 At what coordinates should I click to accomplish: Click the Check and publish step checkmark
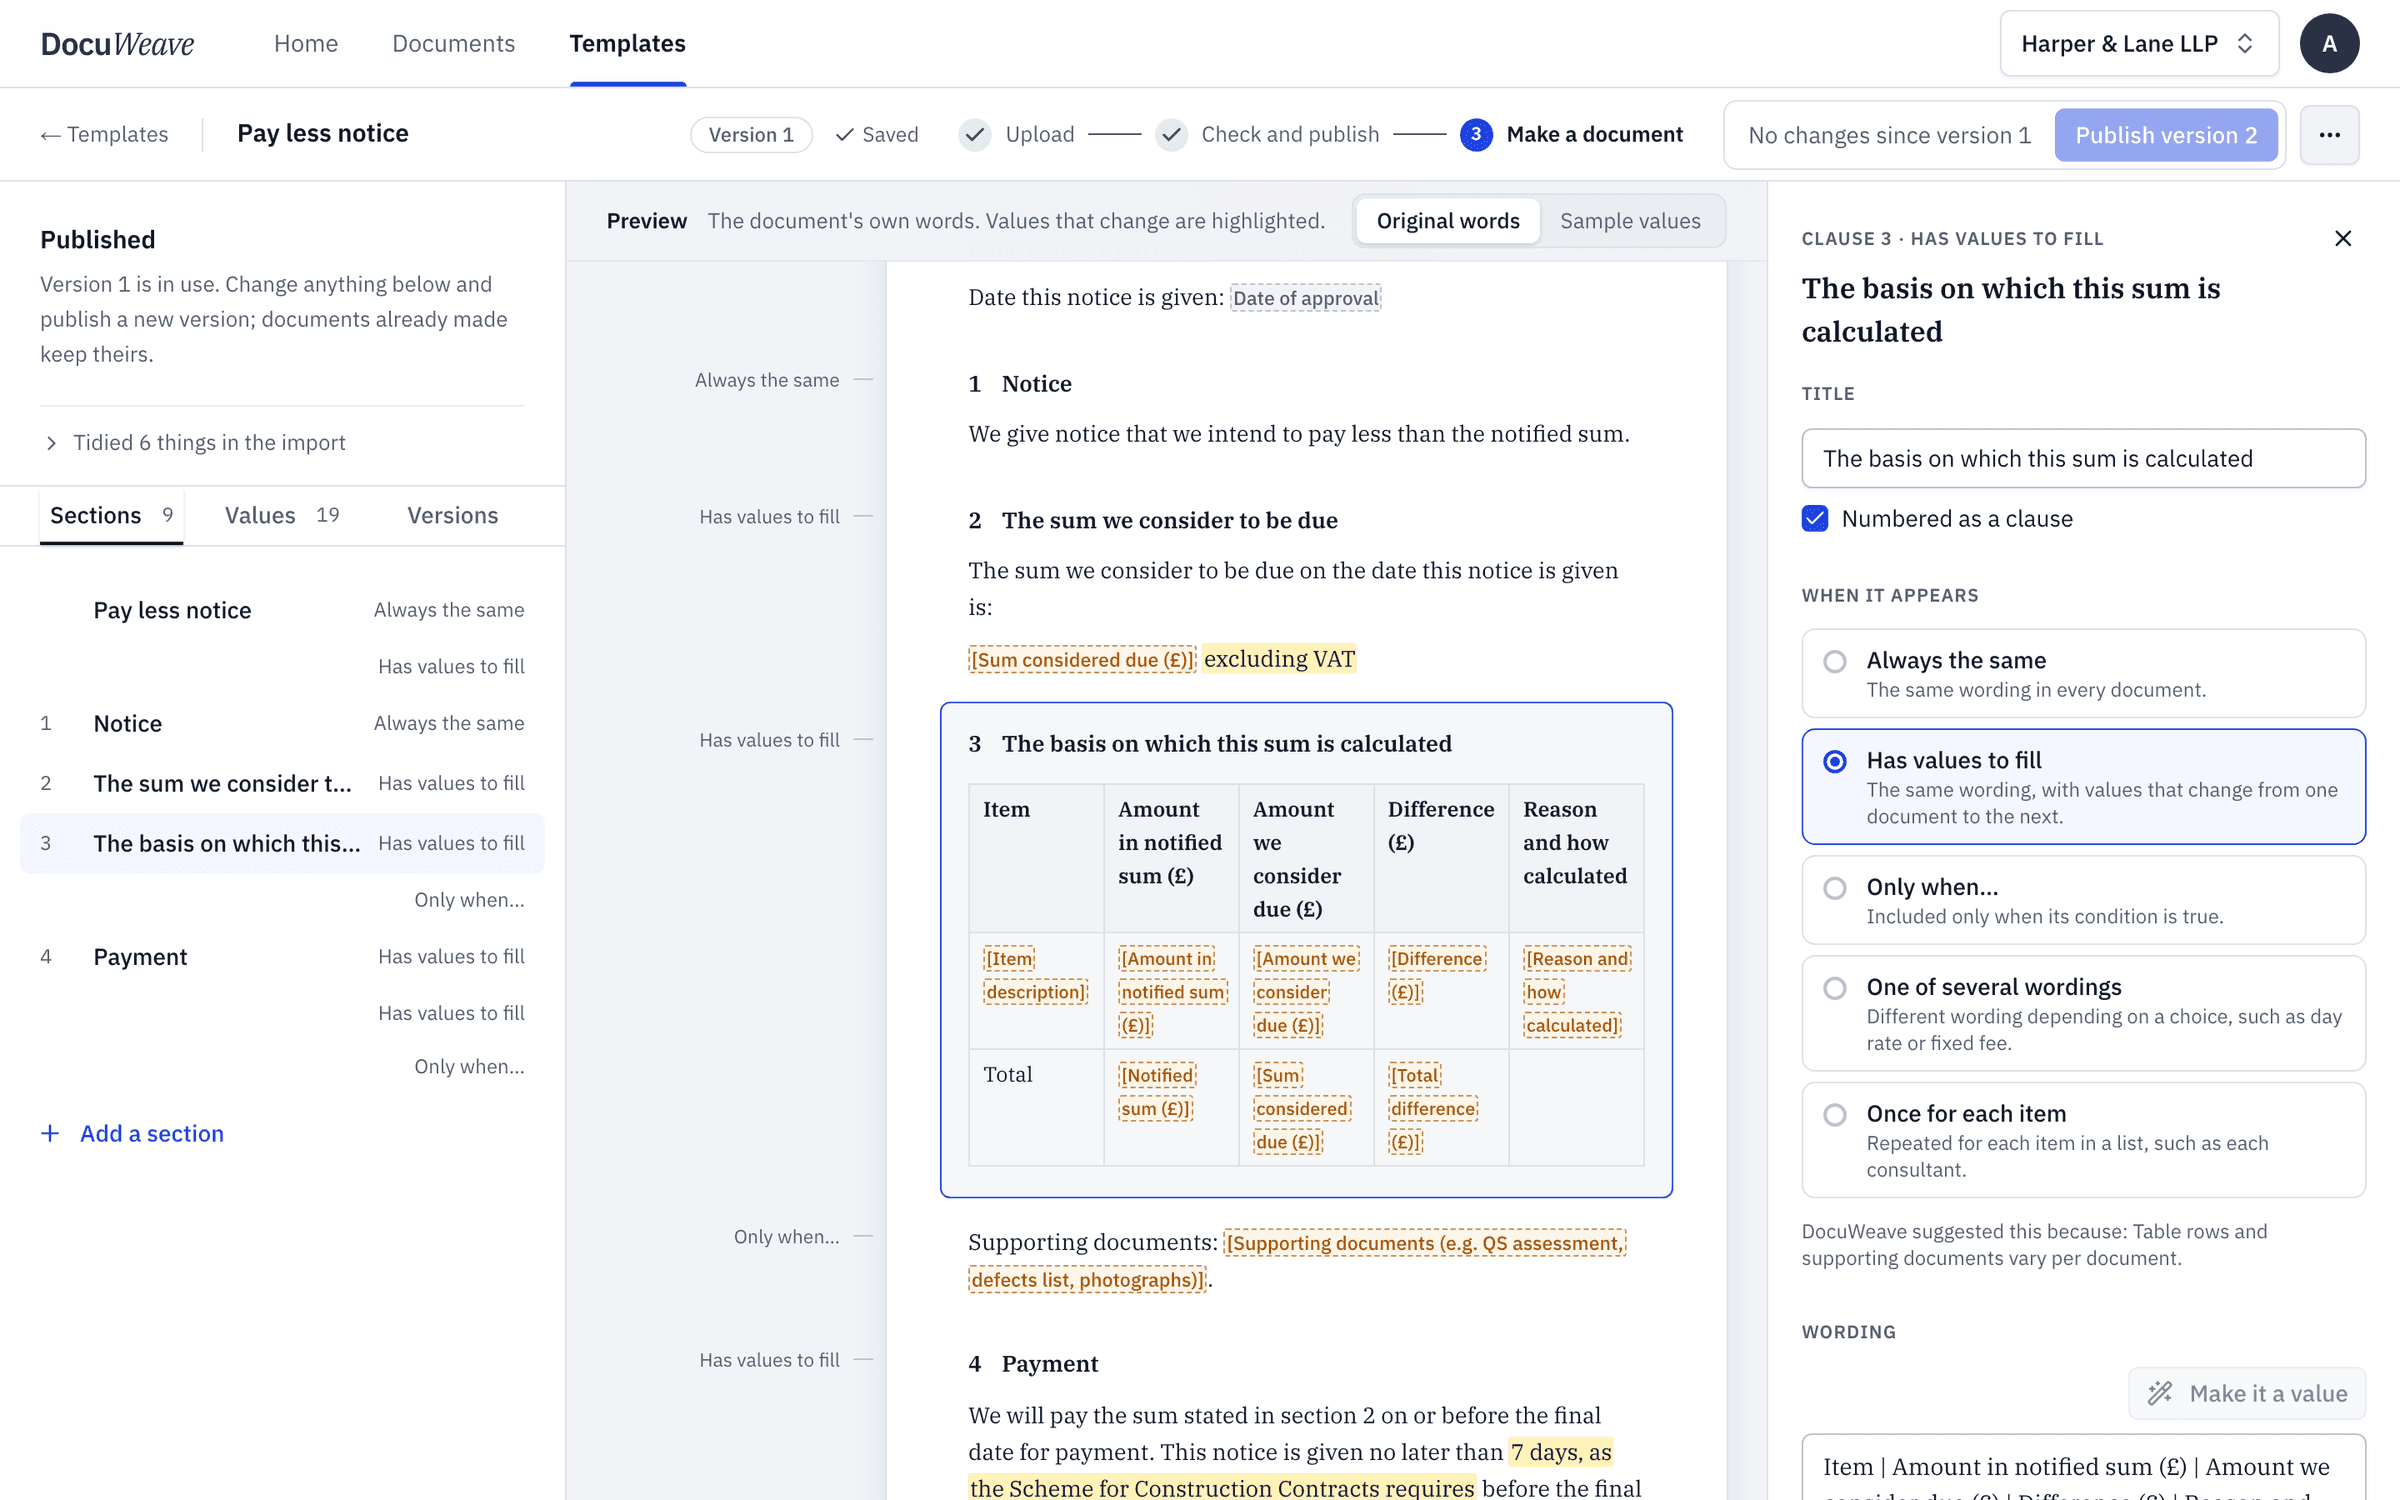[1171, 135]
